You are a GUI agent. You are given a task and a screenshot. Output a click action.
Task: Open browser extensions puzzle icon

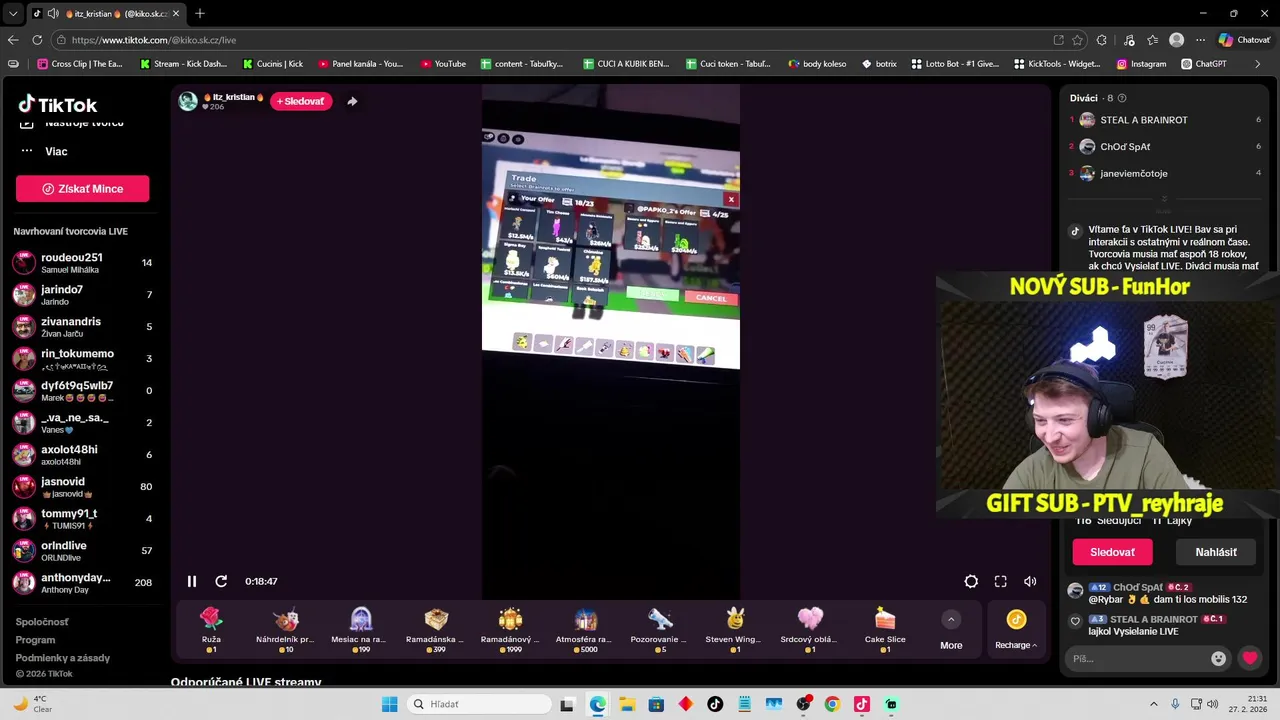pos(1102,40)
